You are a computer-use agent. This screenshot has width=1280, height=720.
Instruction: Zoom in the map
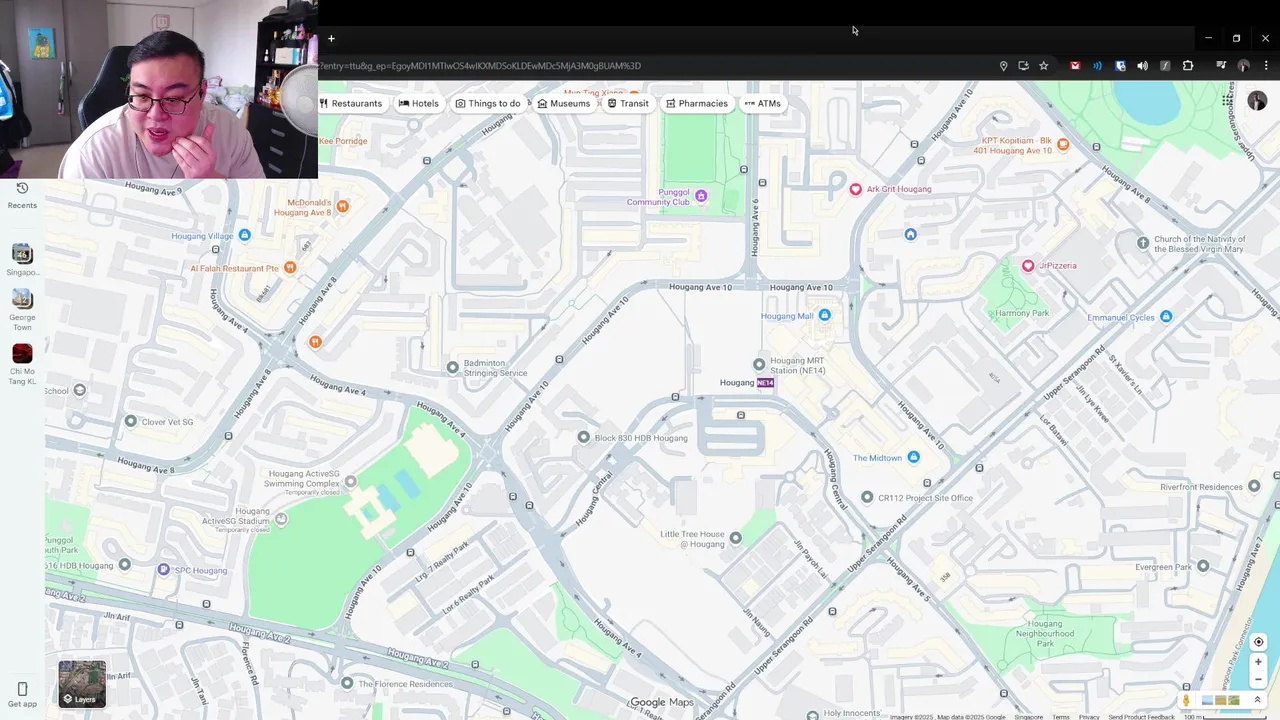click(1258, 662)
